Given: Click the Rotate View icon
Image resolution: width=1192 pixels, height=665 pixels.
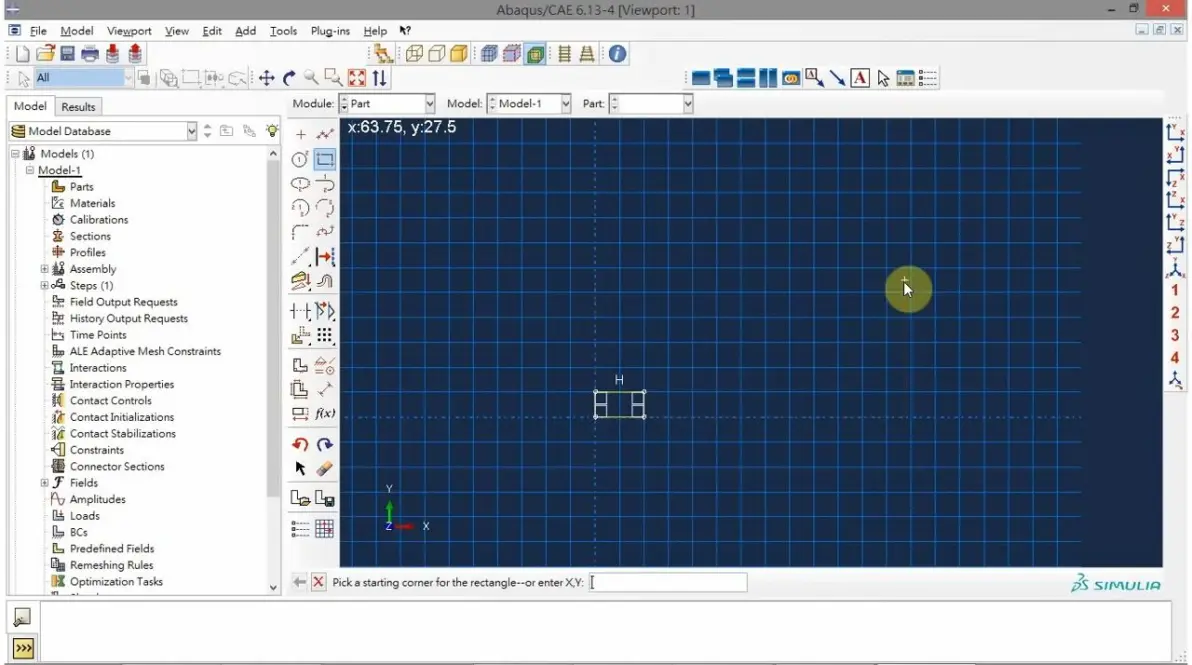Looking at the screenshot, I should [289, 78].
